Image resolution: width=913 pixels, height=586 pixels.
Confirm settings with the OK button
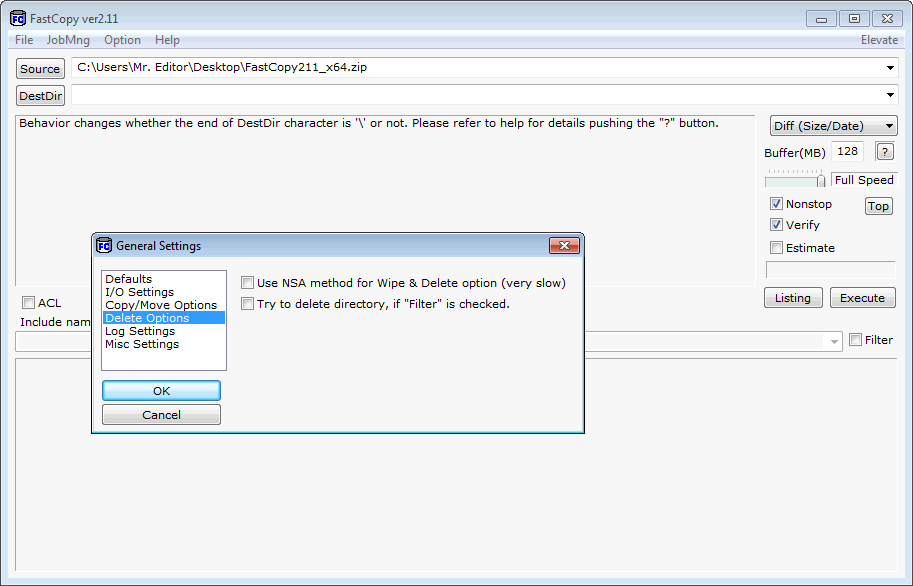pyautogui.click(x=161, y=391)
